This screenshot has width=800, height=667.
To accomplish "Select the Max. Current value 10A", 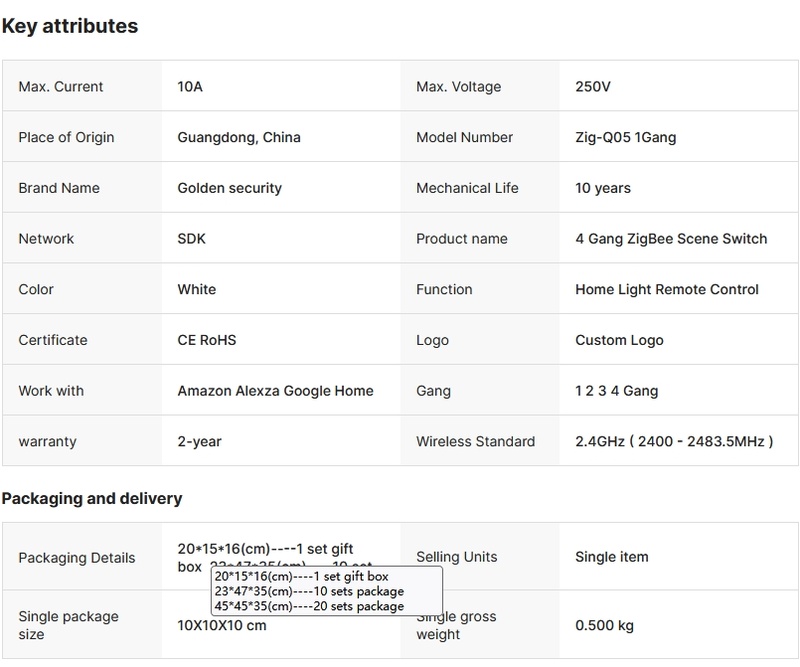I will [x=190, y=87].
